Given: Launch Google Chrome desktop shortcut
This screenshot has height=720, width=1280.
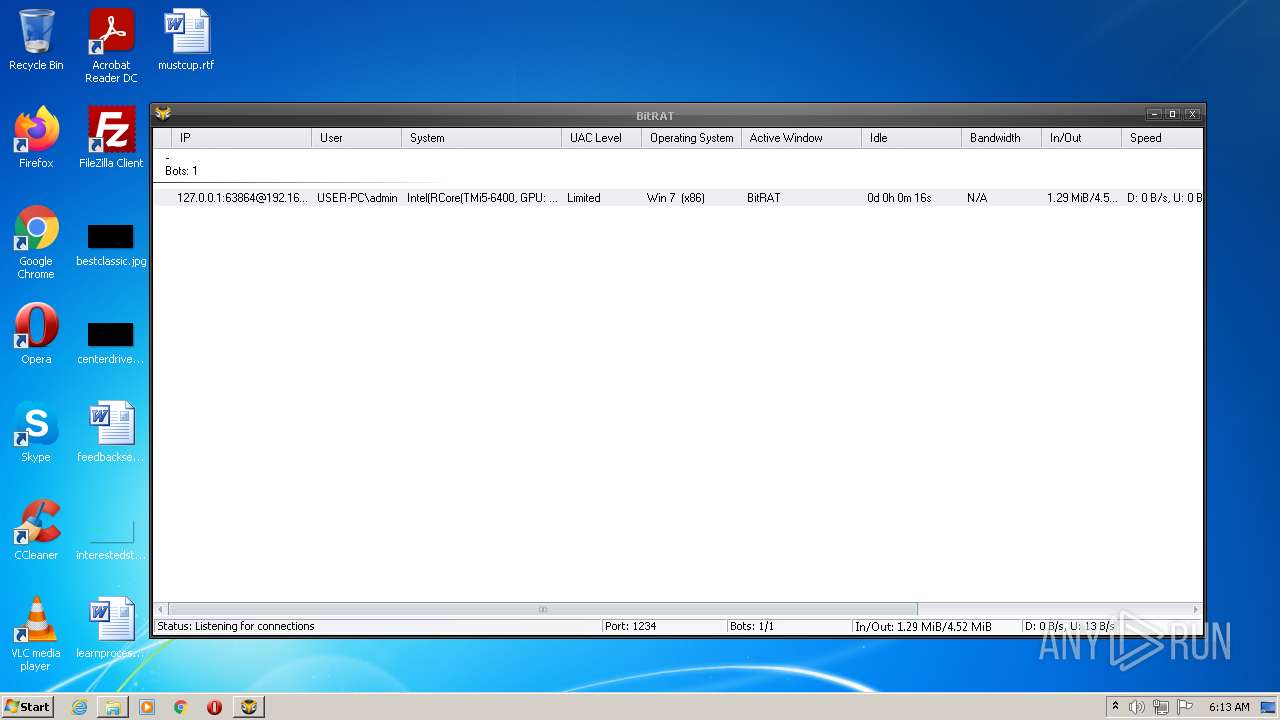Looking at the screenshot, I should [36, 242].
